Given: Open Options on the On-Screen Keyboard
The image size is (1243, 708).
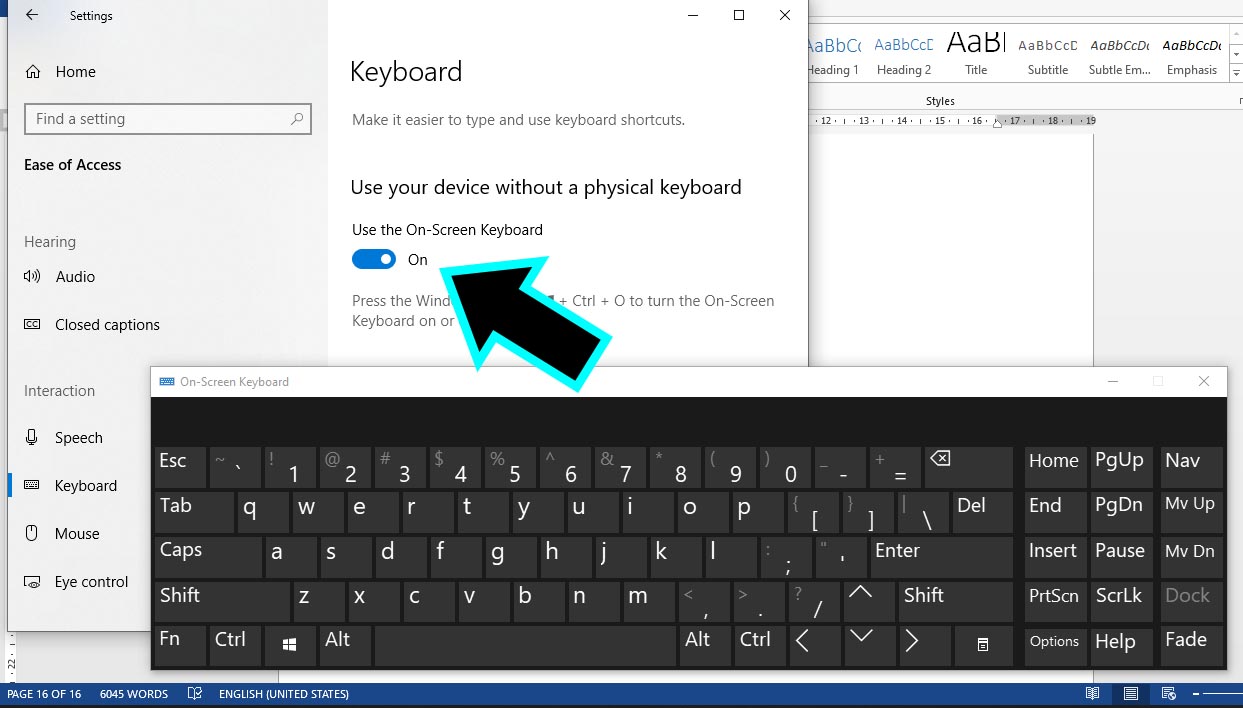Looking at the screenshot, I should pos(1055,646).
